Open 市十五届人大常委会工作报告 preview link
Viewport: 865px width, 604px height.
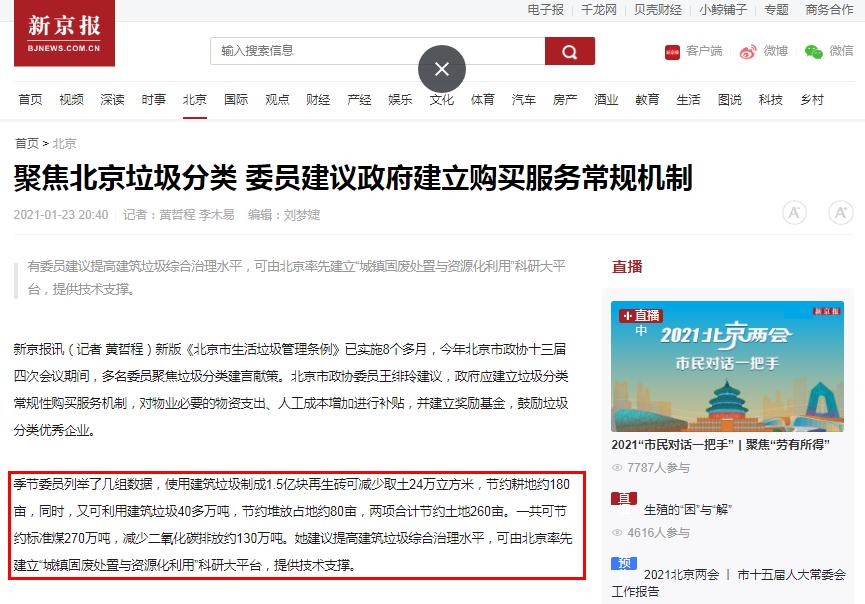click(728, 582)
